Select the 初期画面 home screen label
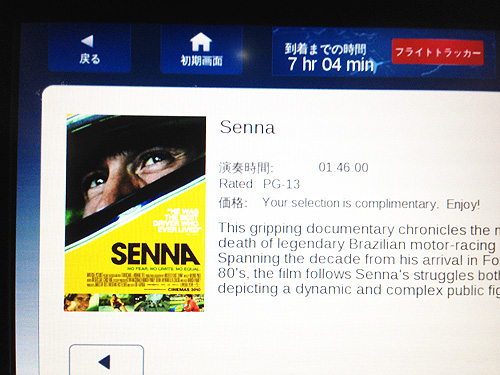Screen dimensions: 500x375 pos(201,61)
